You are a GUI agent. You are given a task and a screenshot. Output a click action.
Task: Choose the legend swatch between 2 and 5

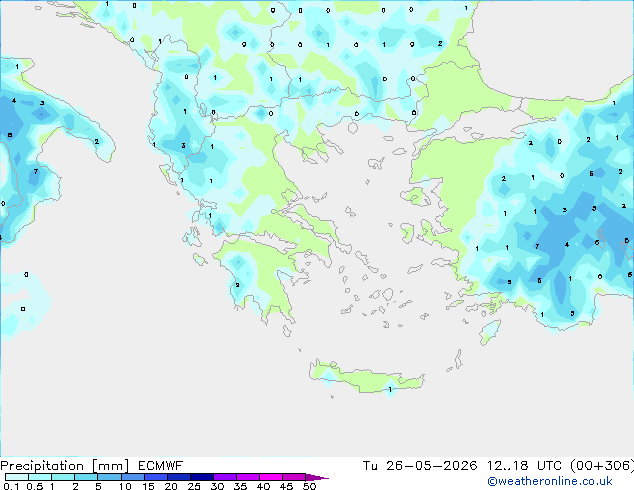point(86,477)
